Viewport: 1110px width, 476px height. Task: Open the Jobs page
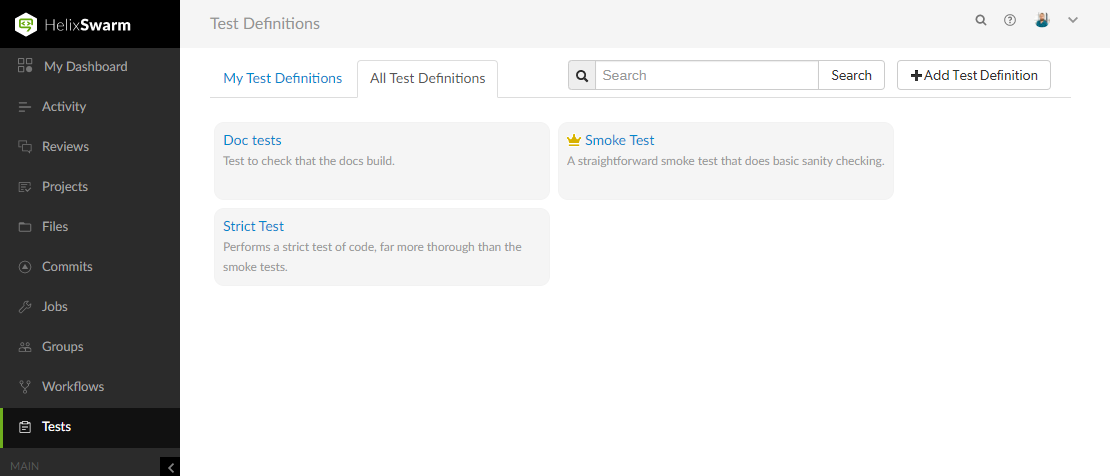tap(54, 307)
